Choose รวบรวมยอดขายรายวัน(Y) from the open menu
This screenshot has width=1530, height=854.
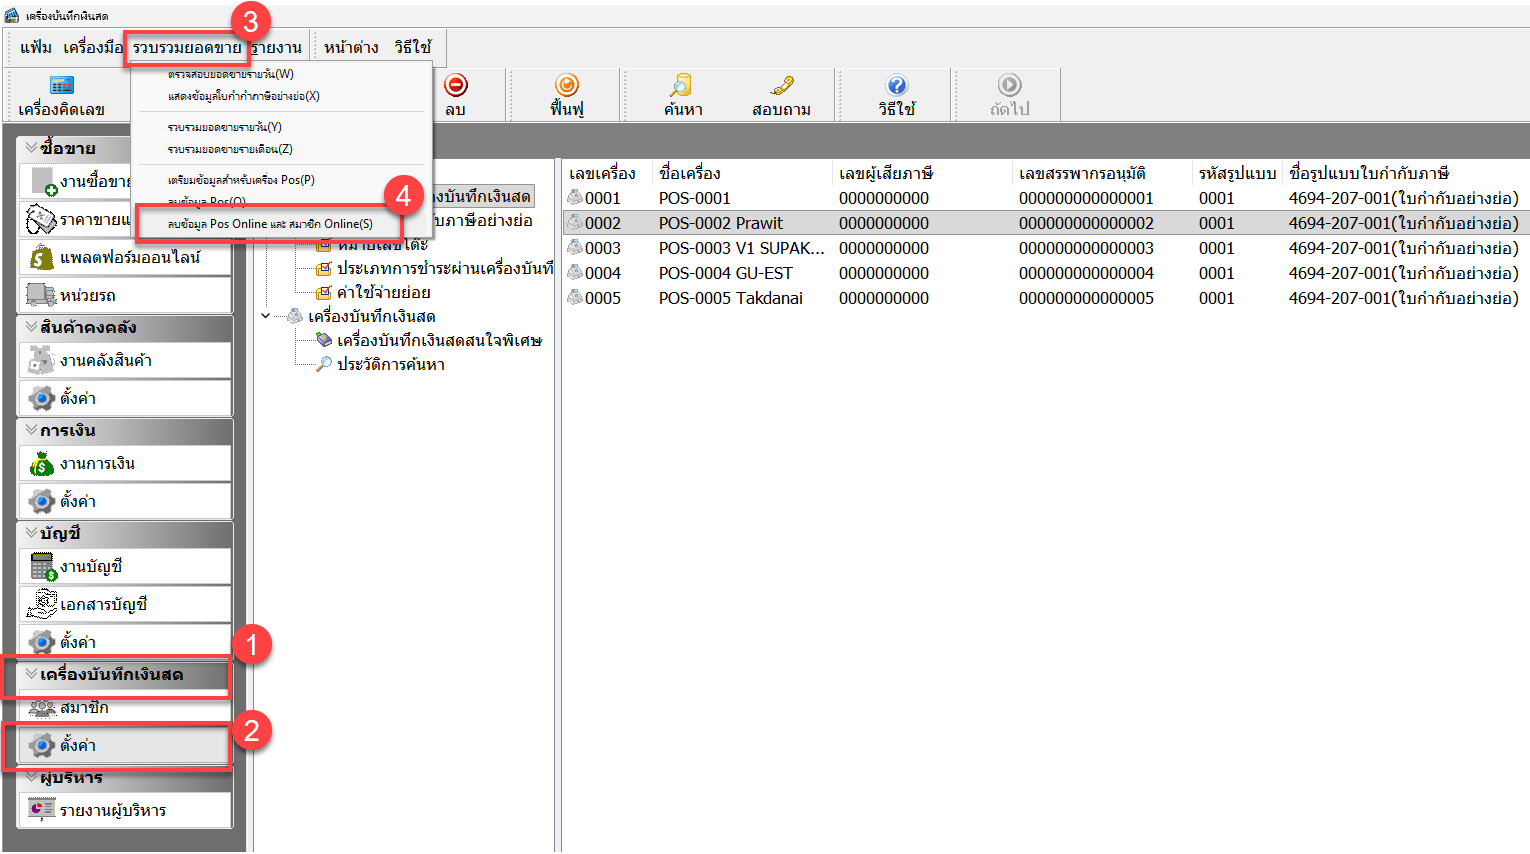[x=225, y=127]
